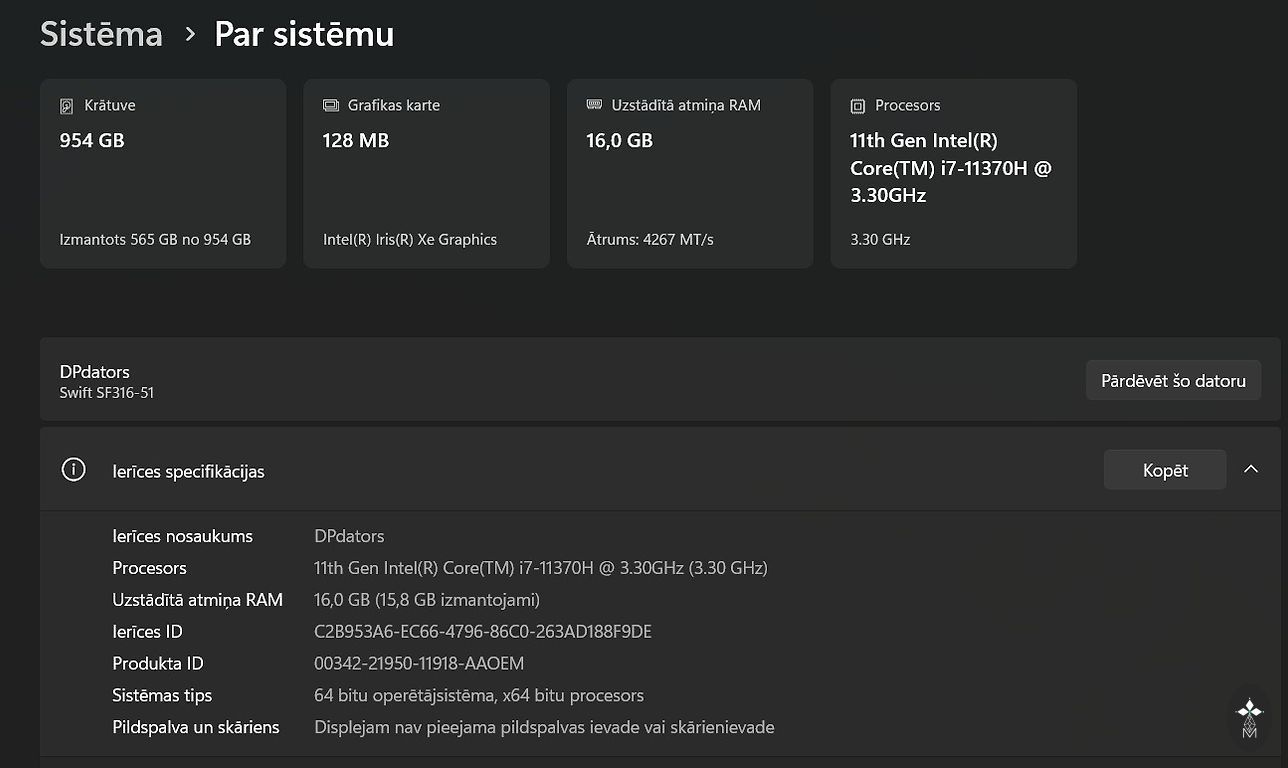Viewport: 1288px width, 768px height.
Task: Open the Uzstādītā atmiņa RAM card
Action: (x=690, y=174)
